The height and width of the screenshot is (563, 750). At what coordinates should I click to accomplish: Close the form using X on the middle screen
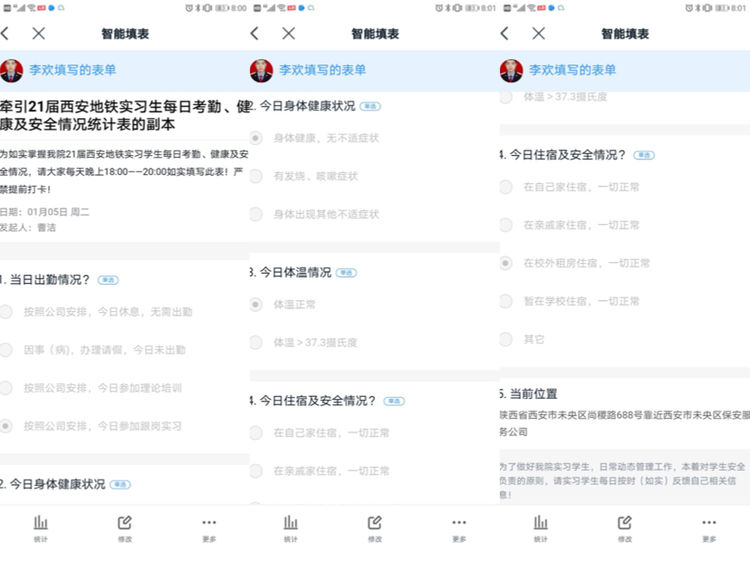[288, 33]
